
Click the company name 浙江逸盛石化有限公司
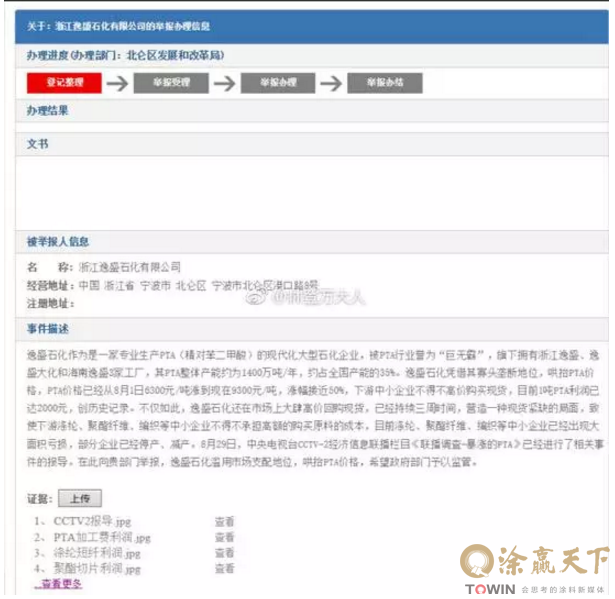click(130, 268)
